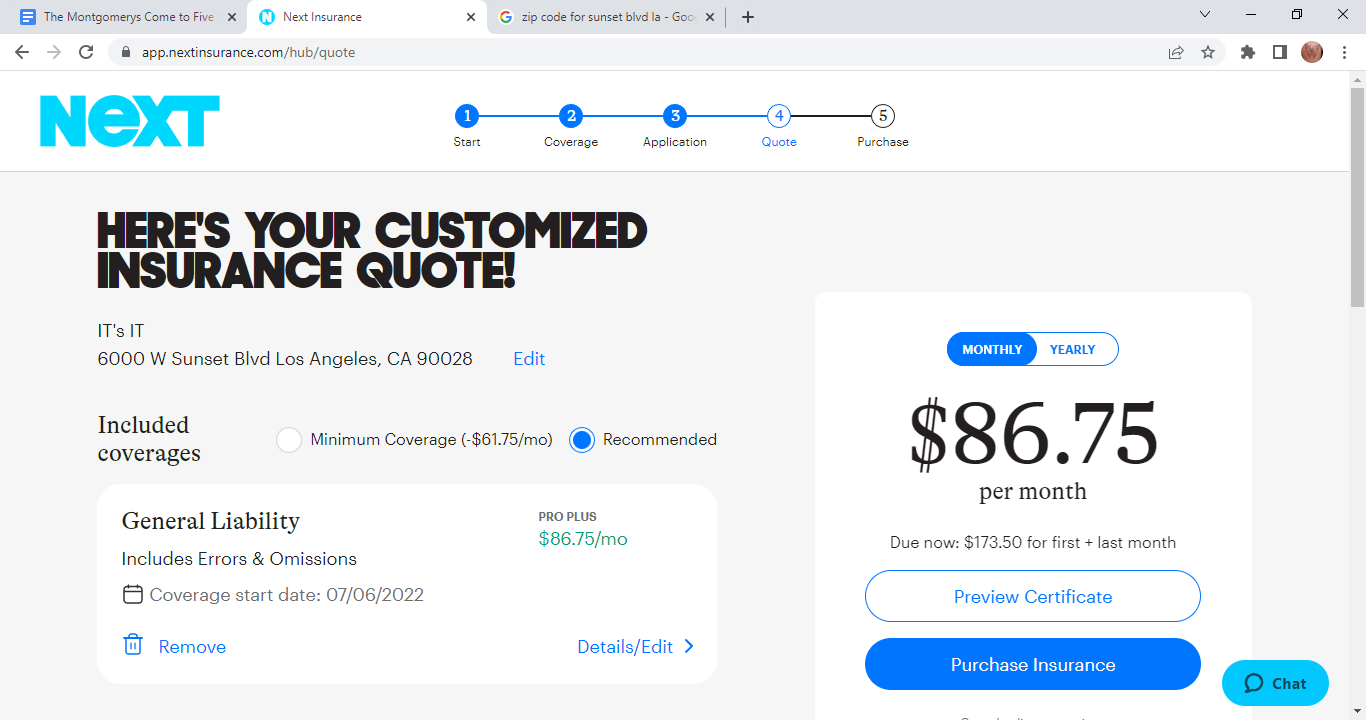Switch billing to Monthly
The width and height of the screenshot is (1366, 720).
tap(992, 350)
